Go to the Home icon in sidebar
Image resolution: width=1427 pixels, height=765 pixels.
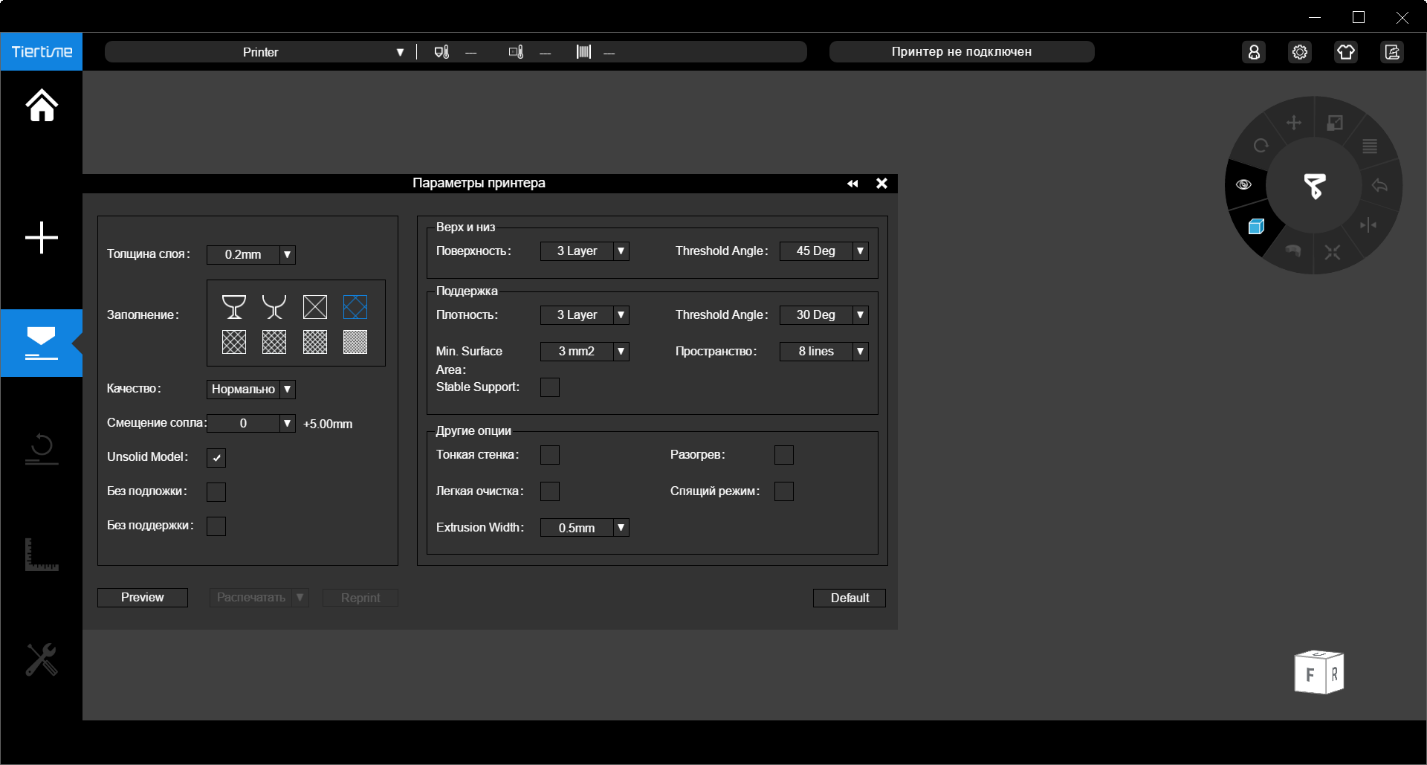(x=41, y=105)
